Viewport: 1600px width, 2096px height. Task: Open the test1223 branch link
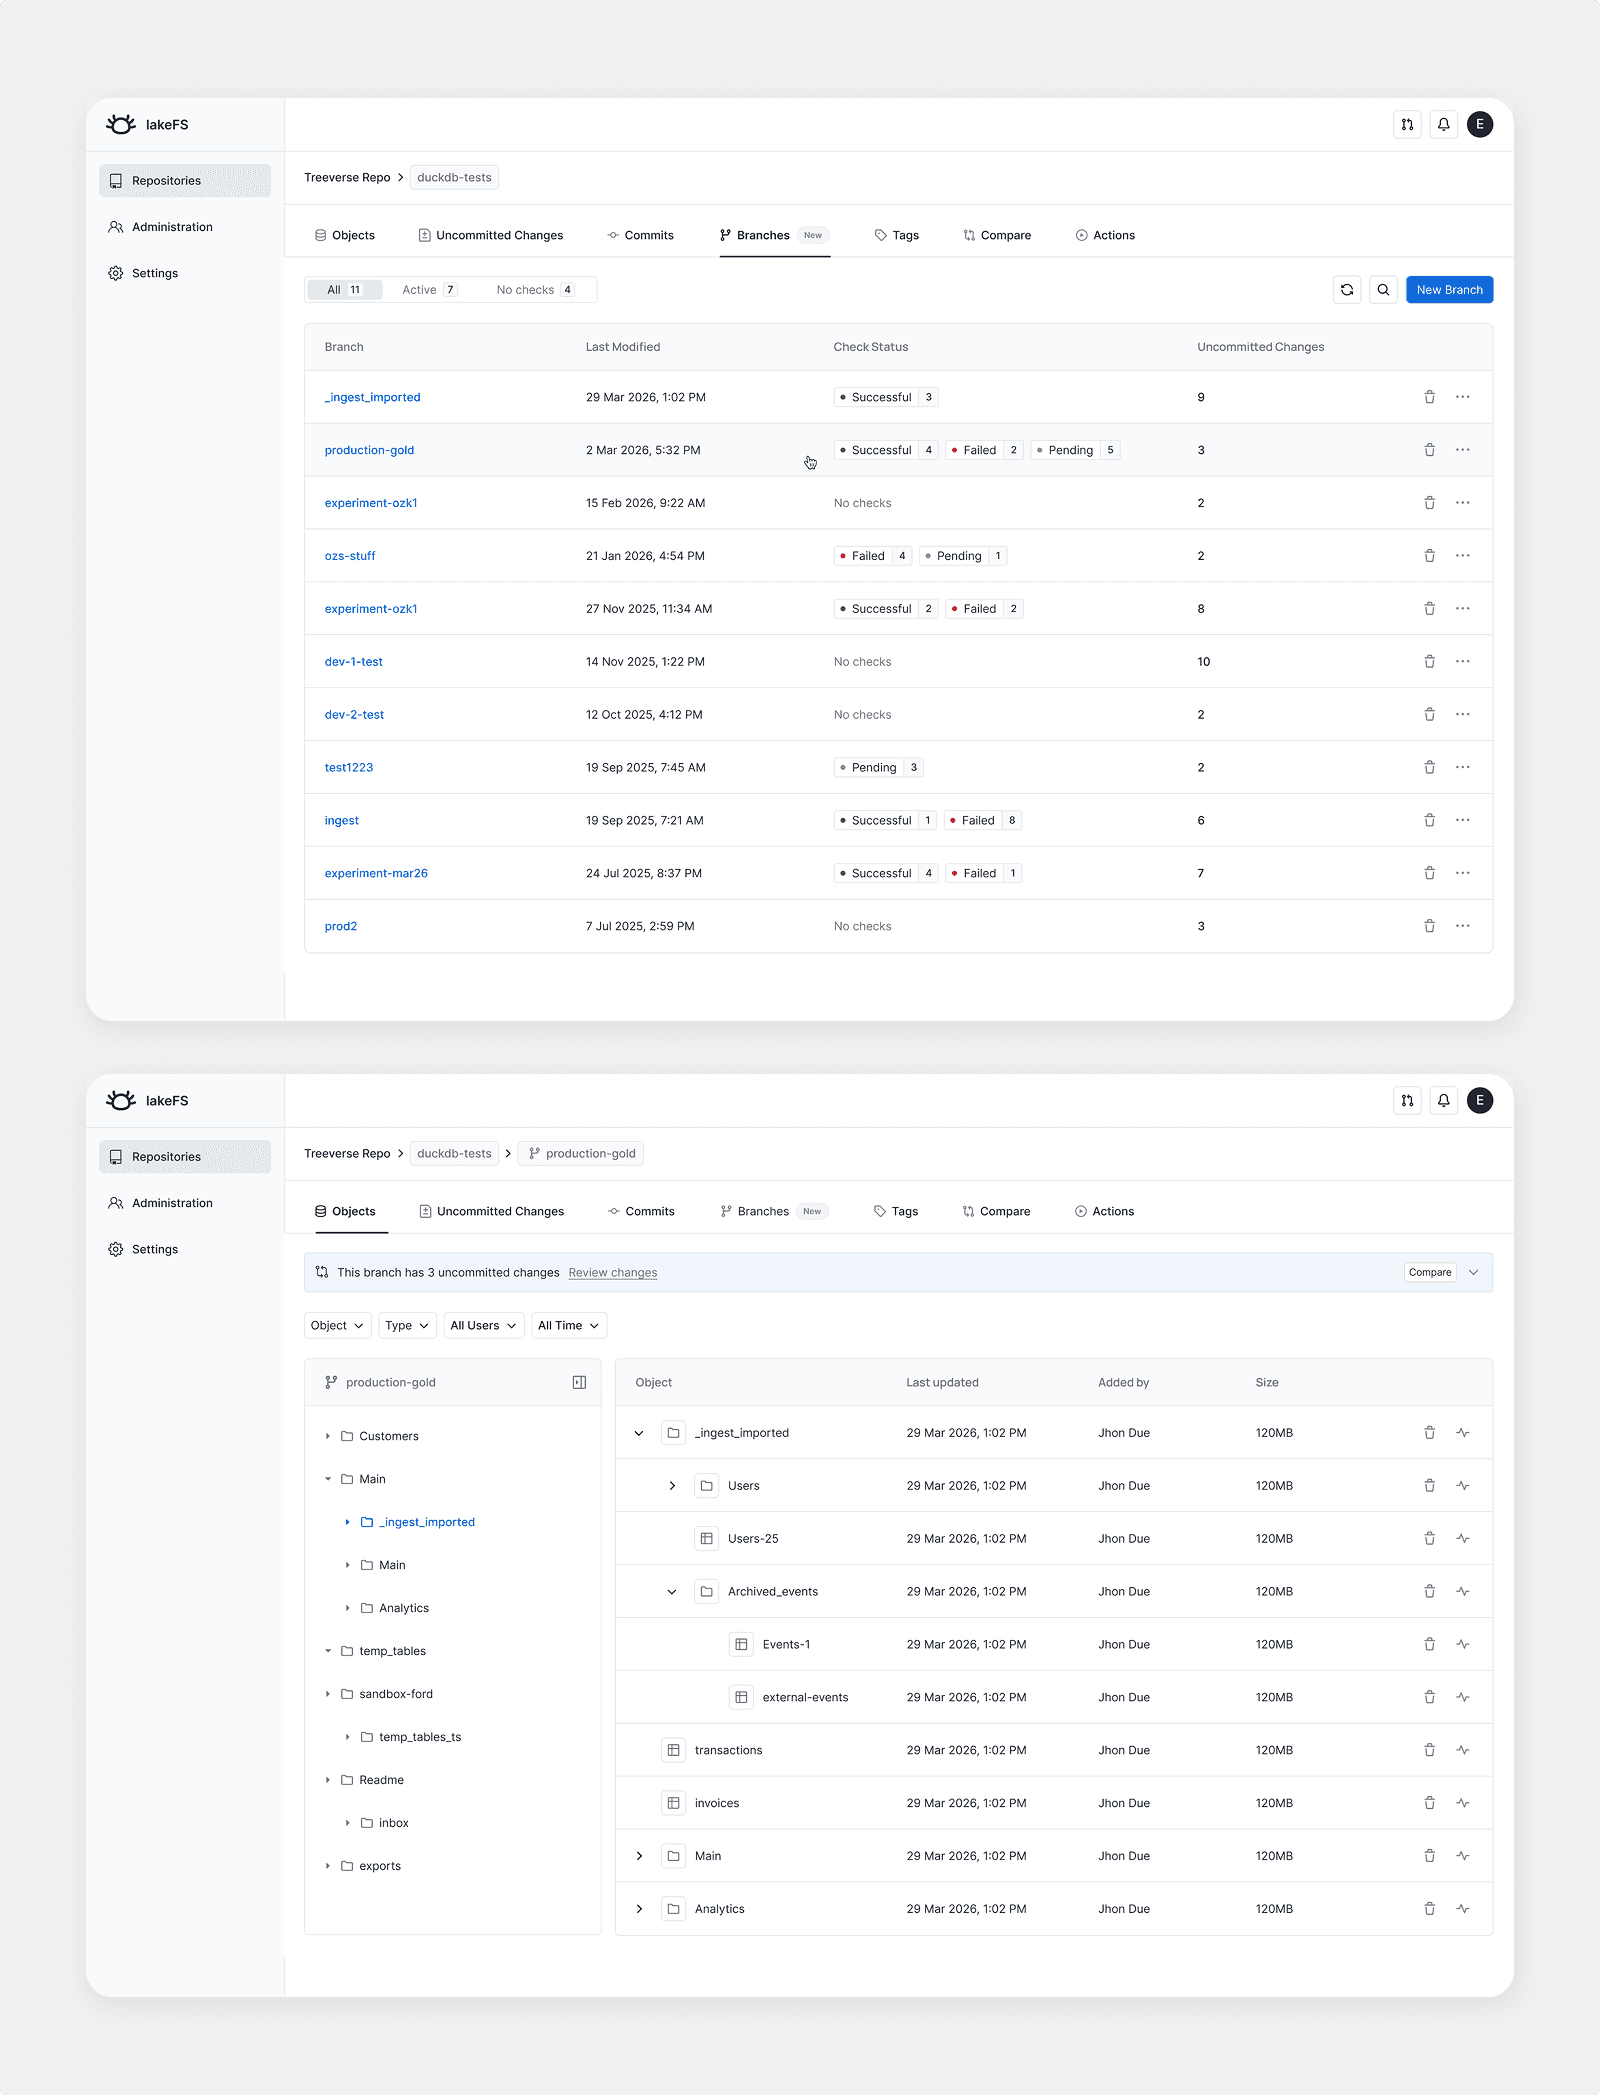348,768
